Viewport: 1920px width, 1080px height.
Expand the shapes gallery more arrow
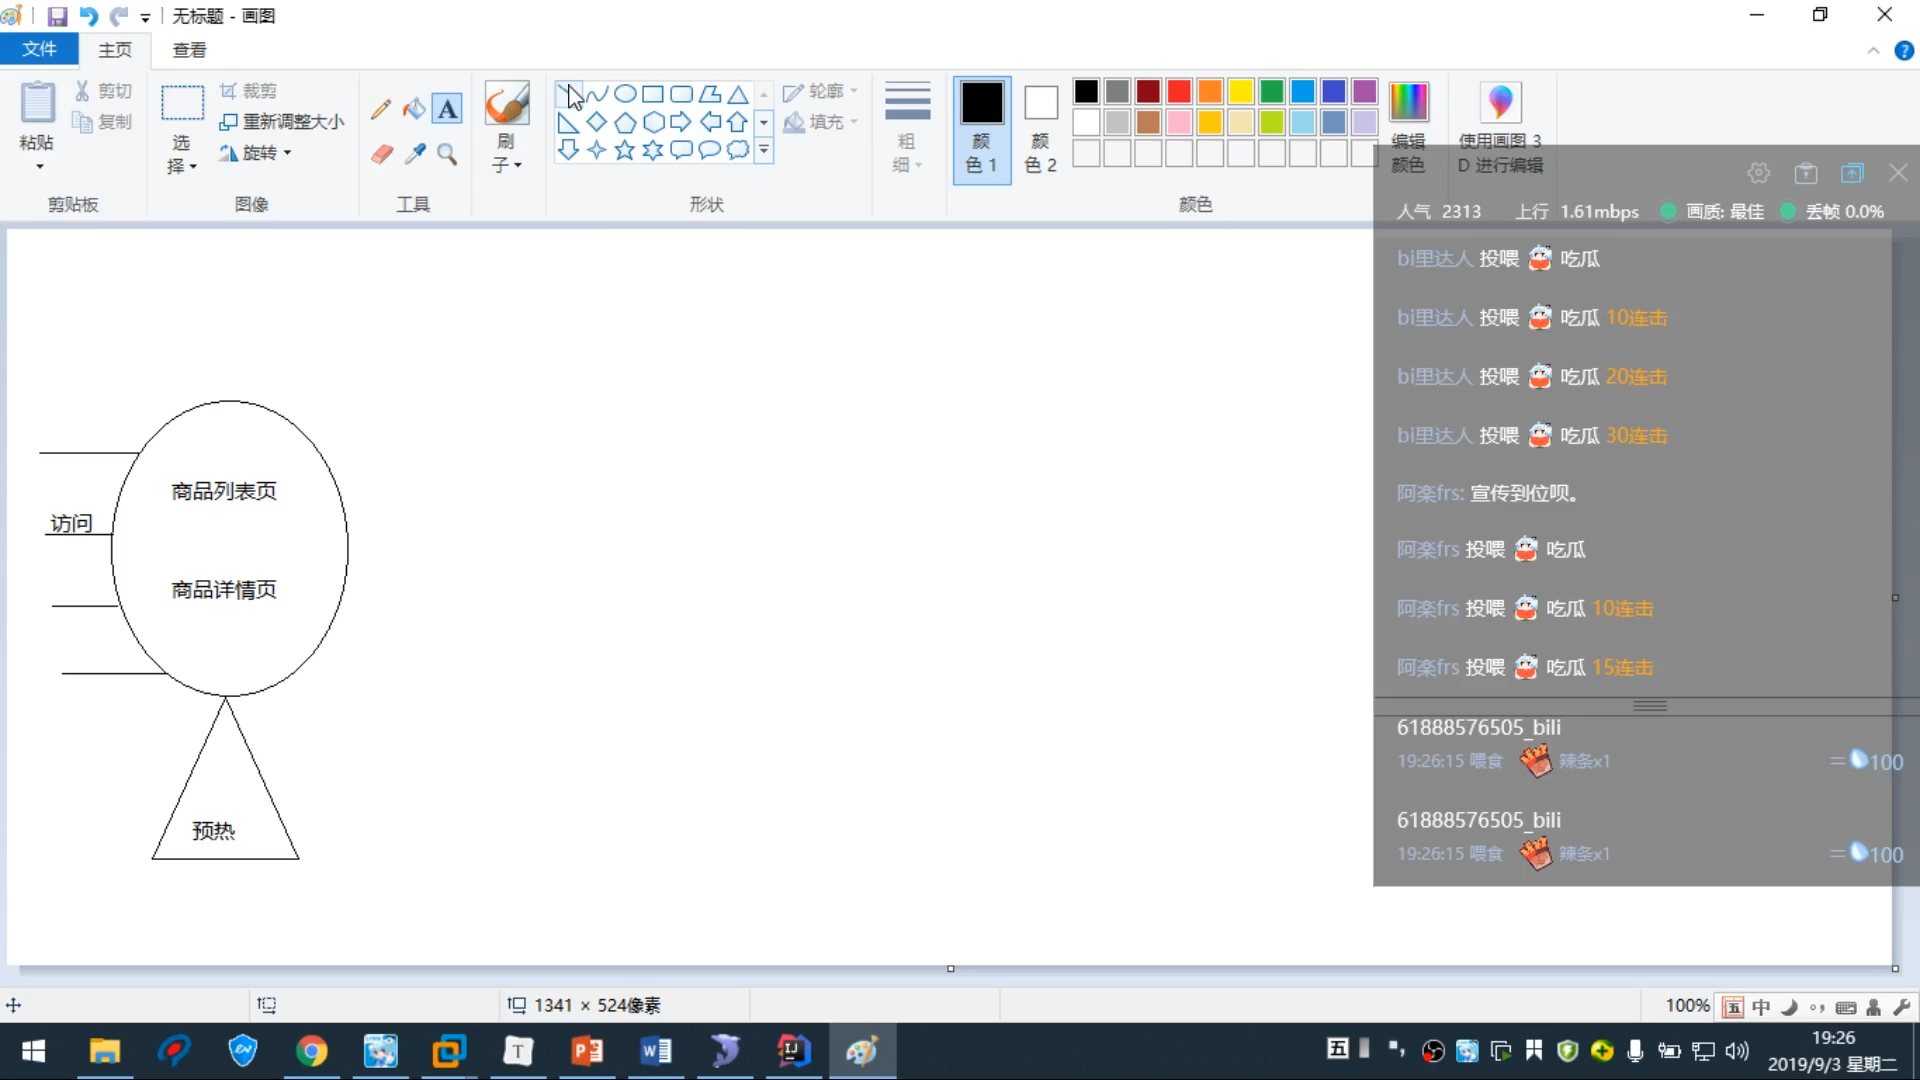(764, 151)
